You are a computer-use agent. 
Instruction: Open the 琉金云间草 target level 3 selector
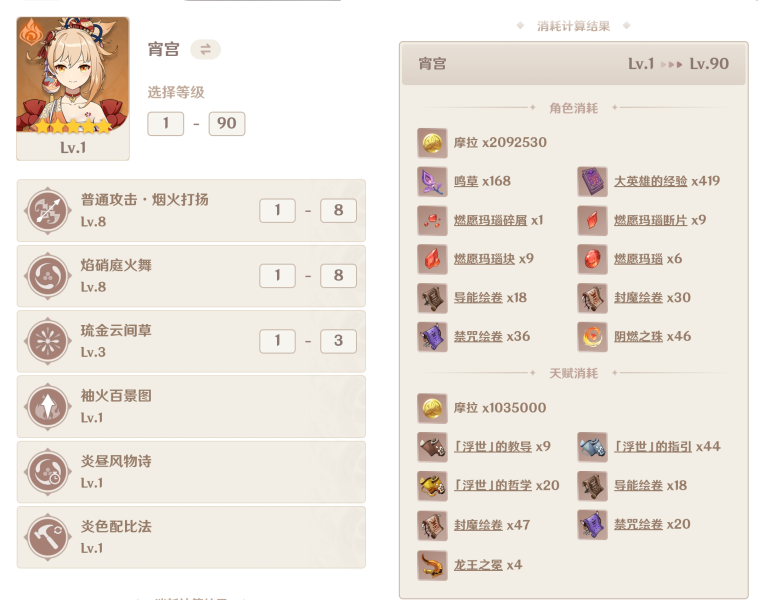[x=338, y=341]
